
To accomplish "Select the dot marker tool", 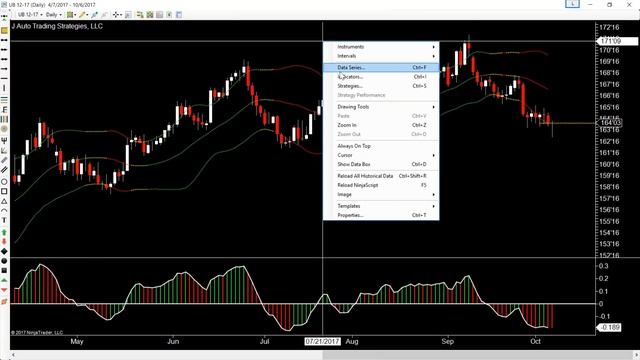I will point(4,260).
